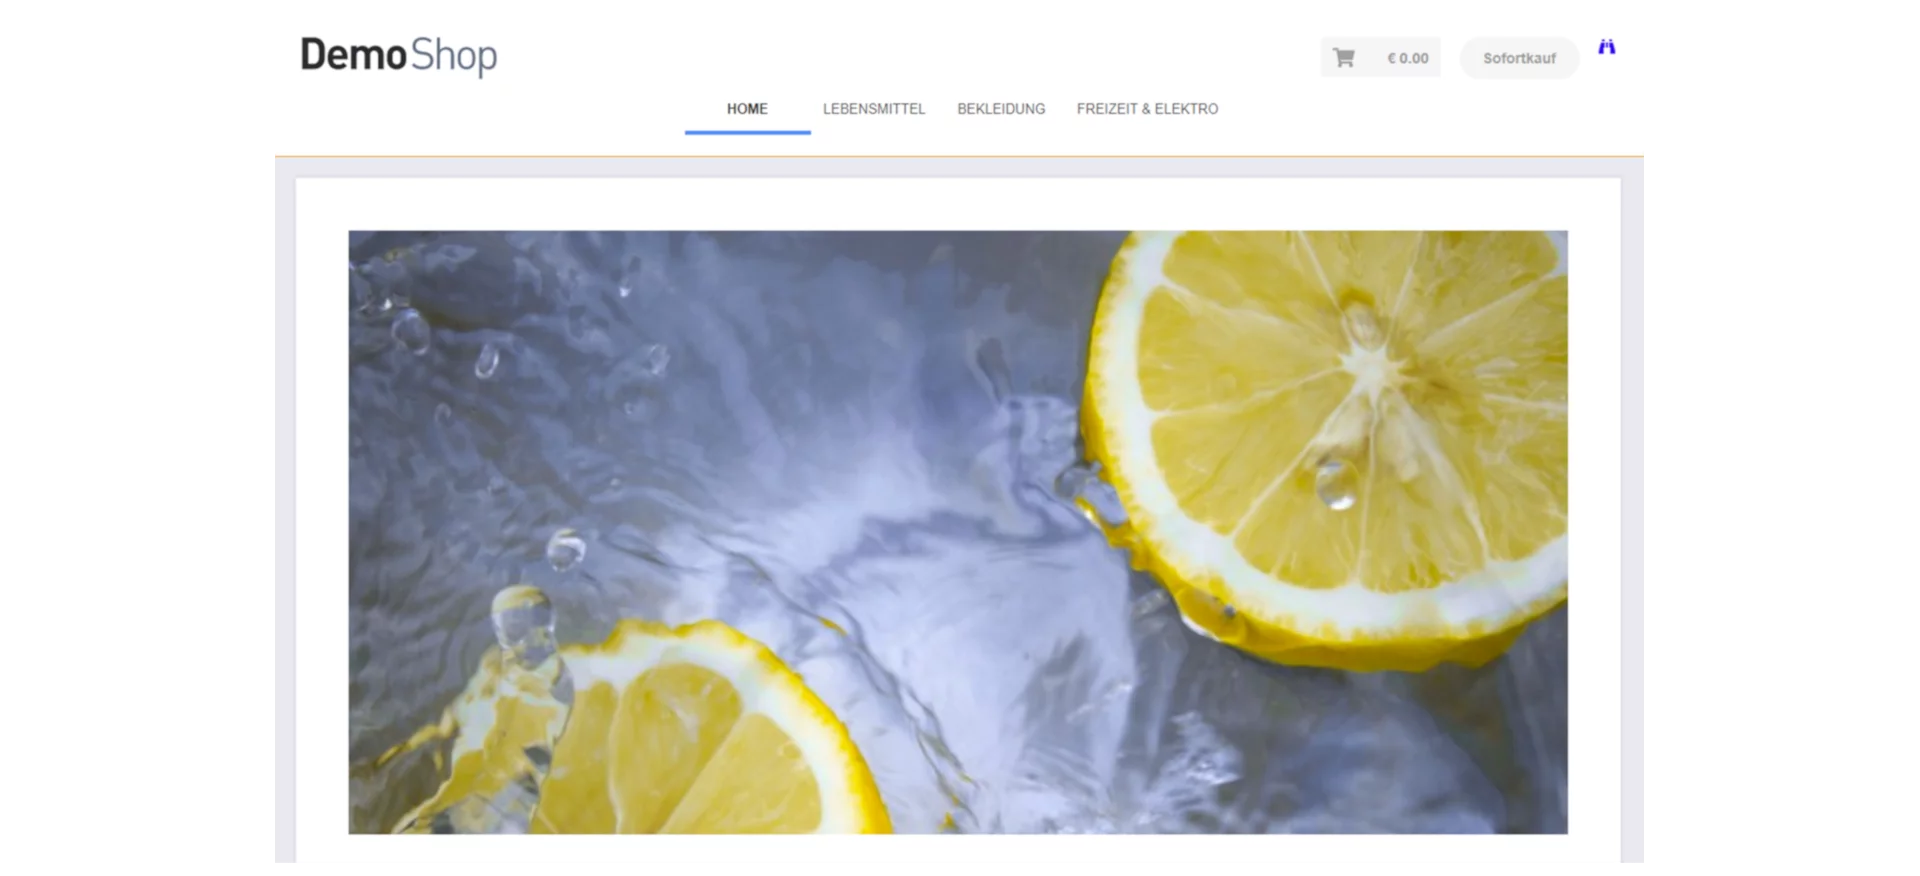Open the shopping cart icon
1920x876 pixels.
pyautogui.click(x=1344, y=58)
